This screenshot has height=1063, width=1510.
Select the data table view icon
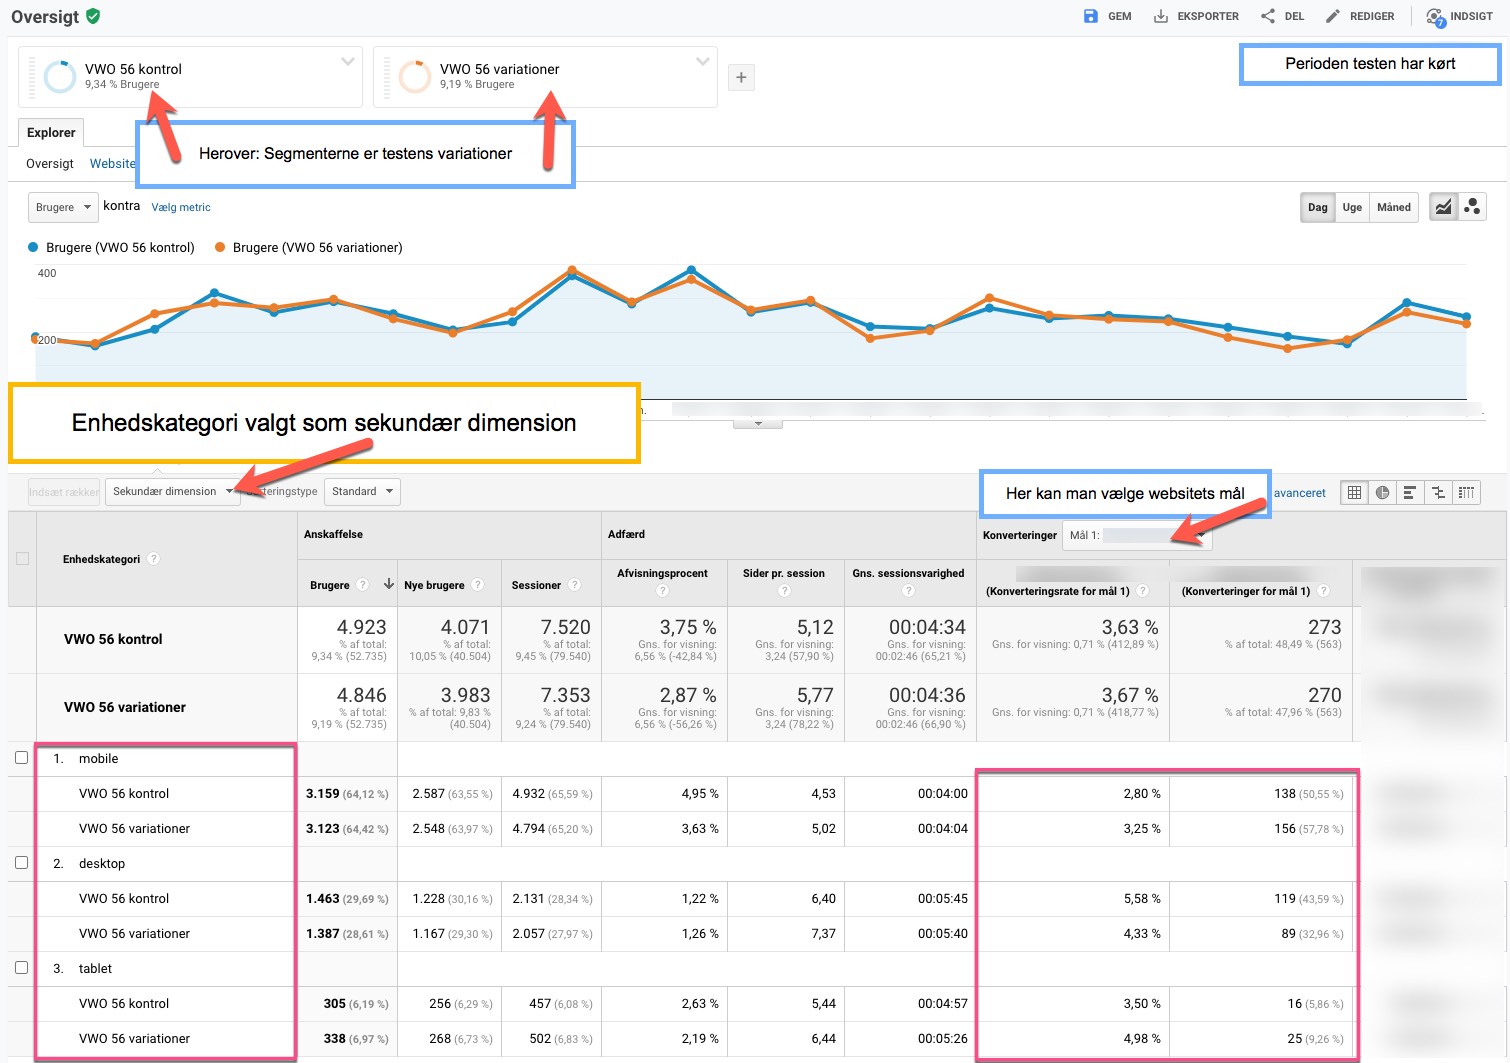click(x=1354, y=492)
